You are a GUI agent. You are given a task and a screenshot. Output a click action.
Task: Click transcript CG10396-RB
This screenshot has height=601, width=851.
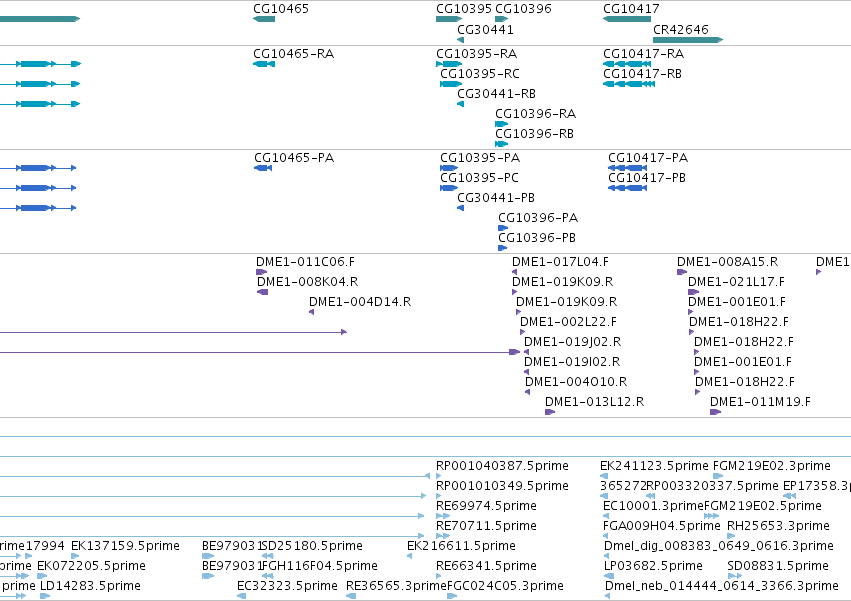(535, 134)
